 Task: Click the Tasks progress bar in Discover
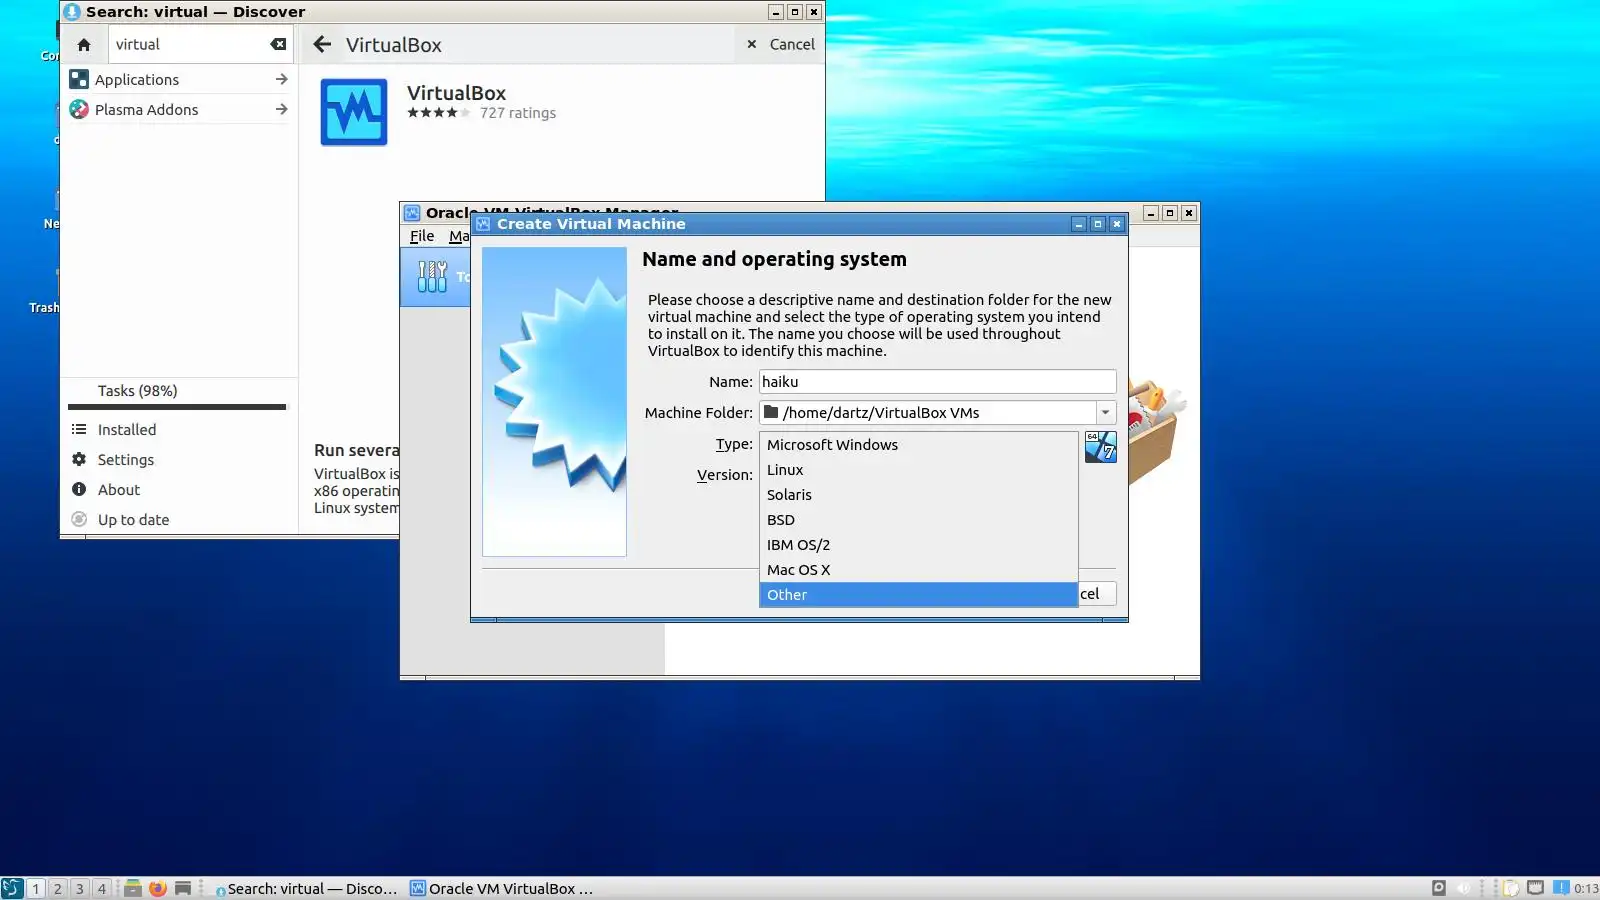(178, 407)
